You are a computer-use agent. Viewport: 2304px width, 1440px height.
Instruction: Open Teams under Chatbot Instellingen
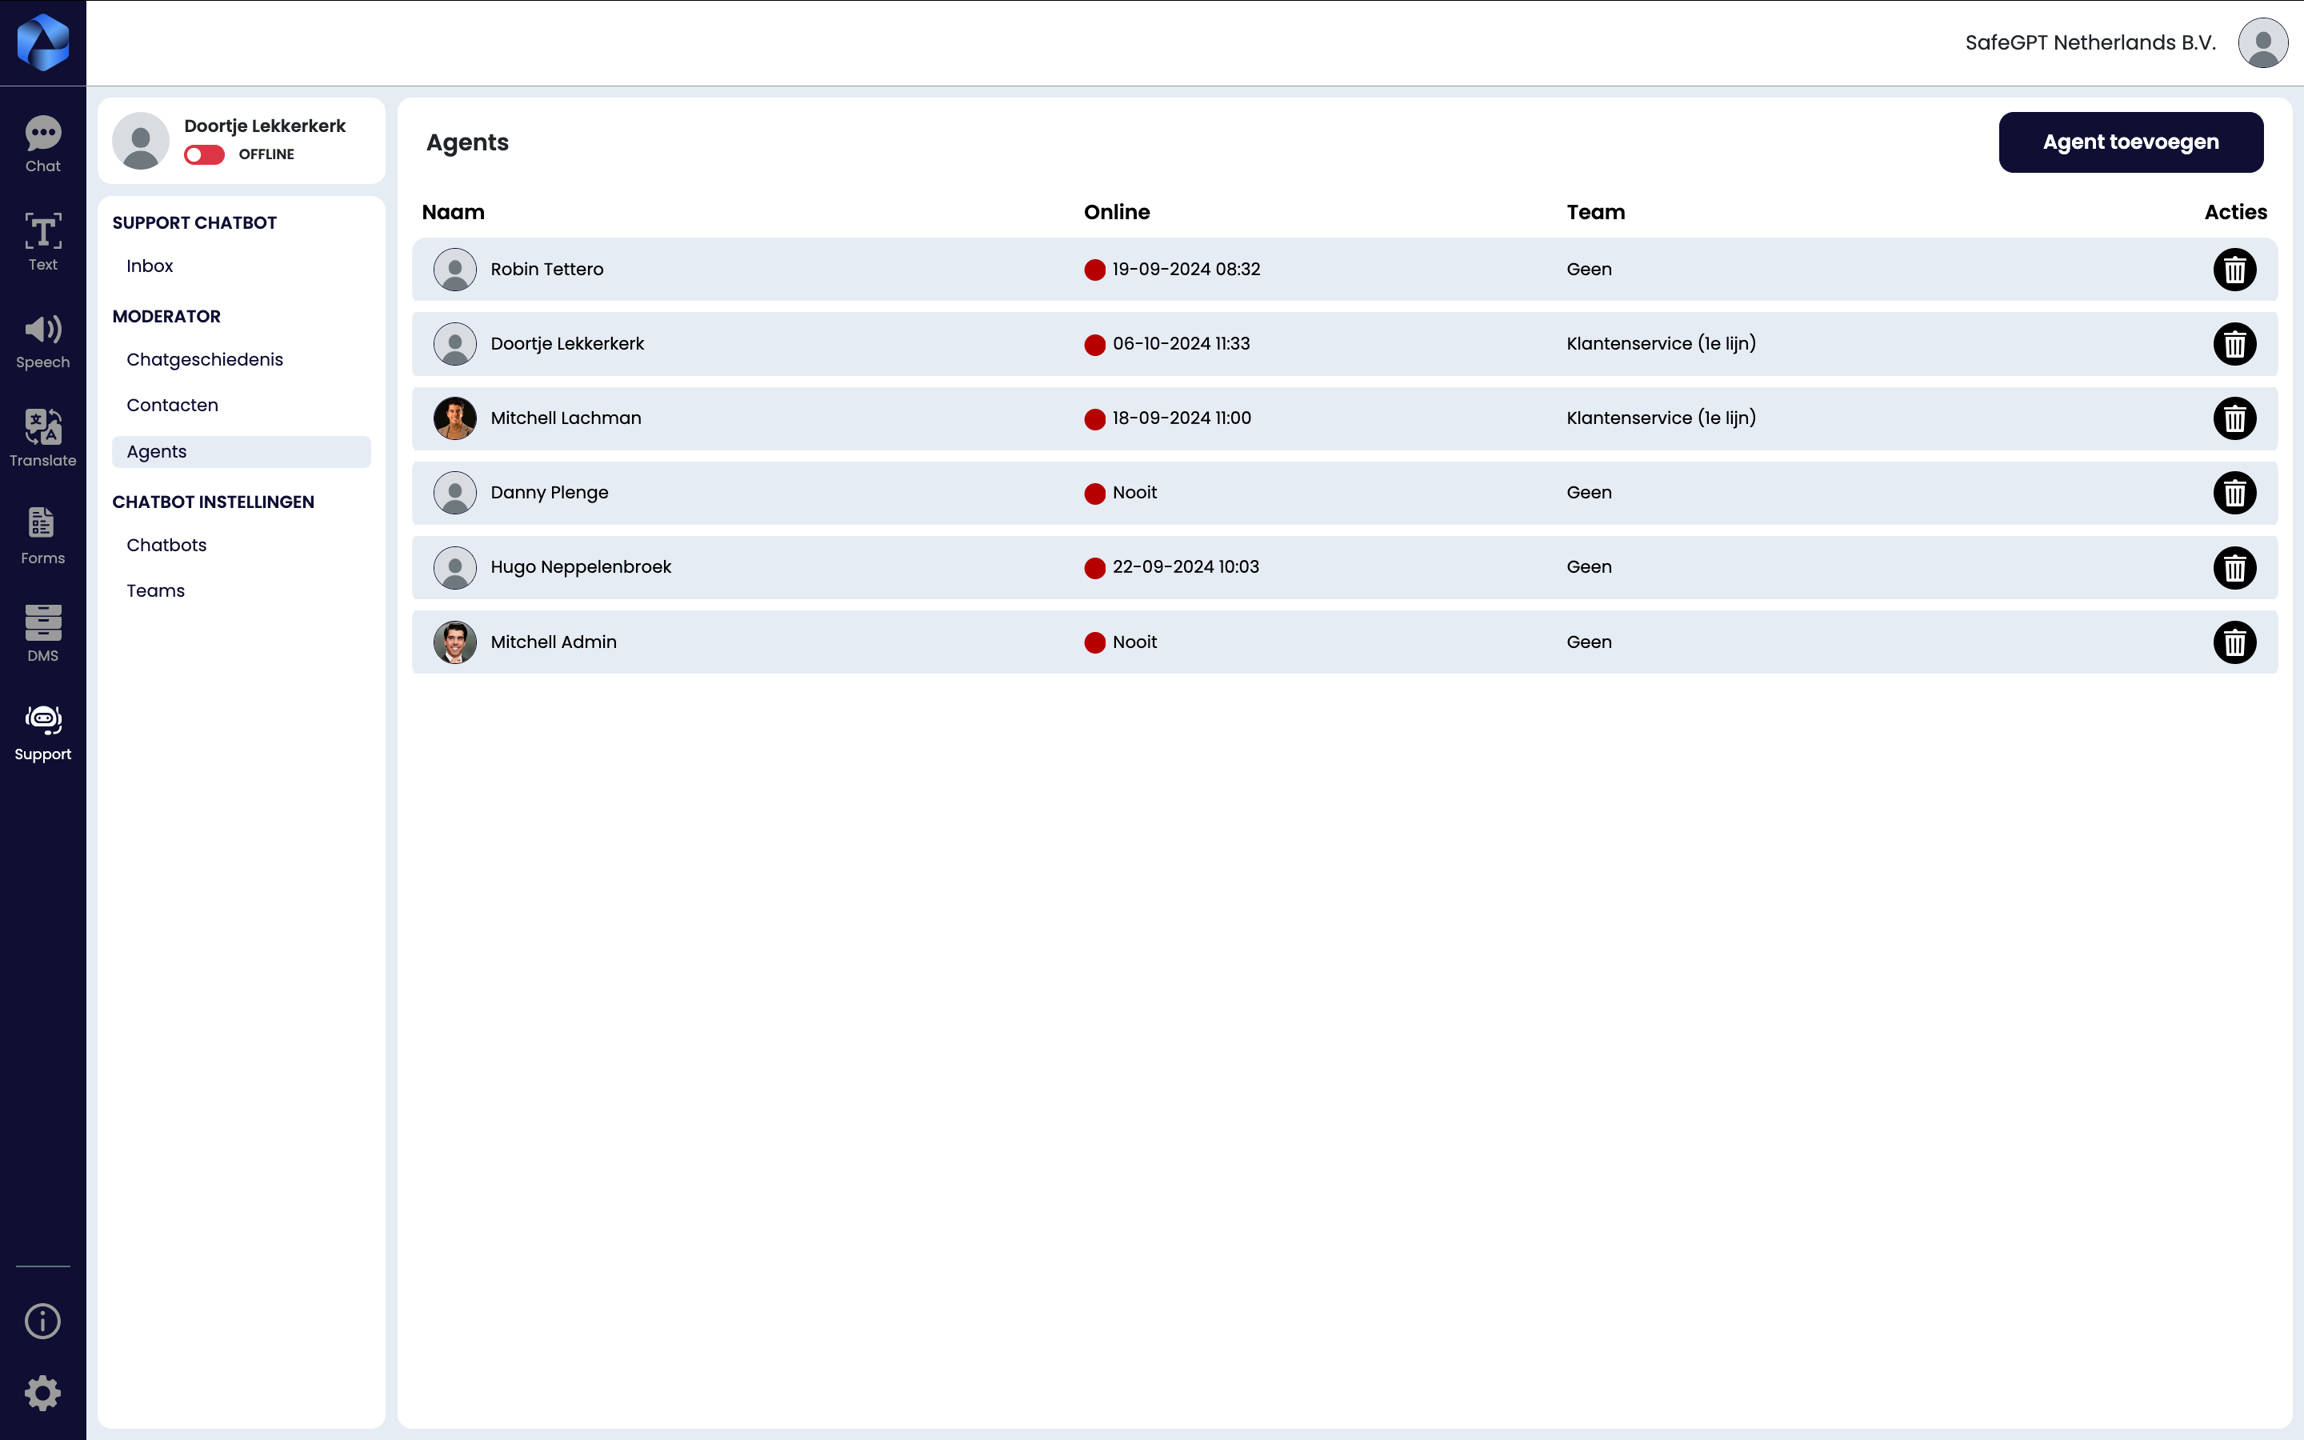(x=156, y=591)
